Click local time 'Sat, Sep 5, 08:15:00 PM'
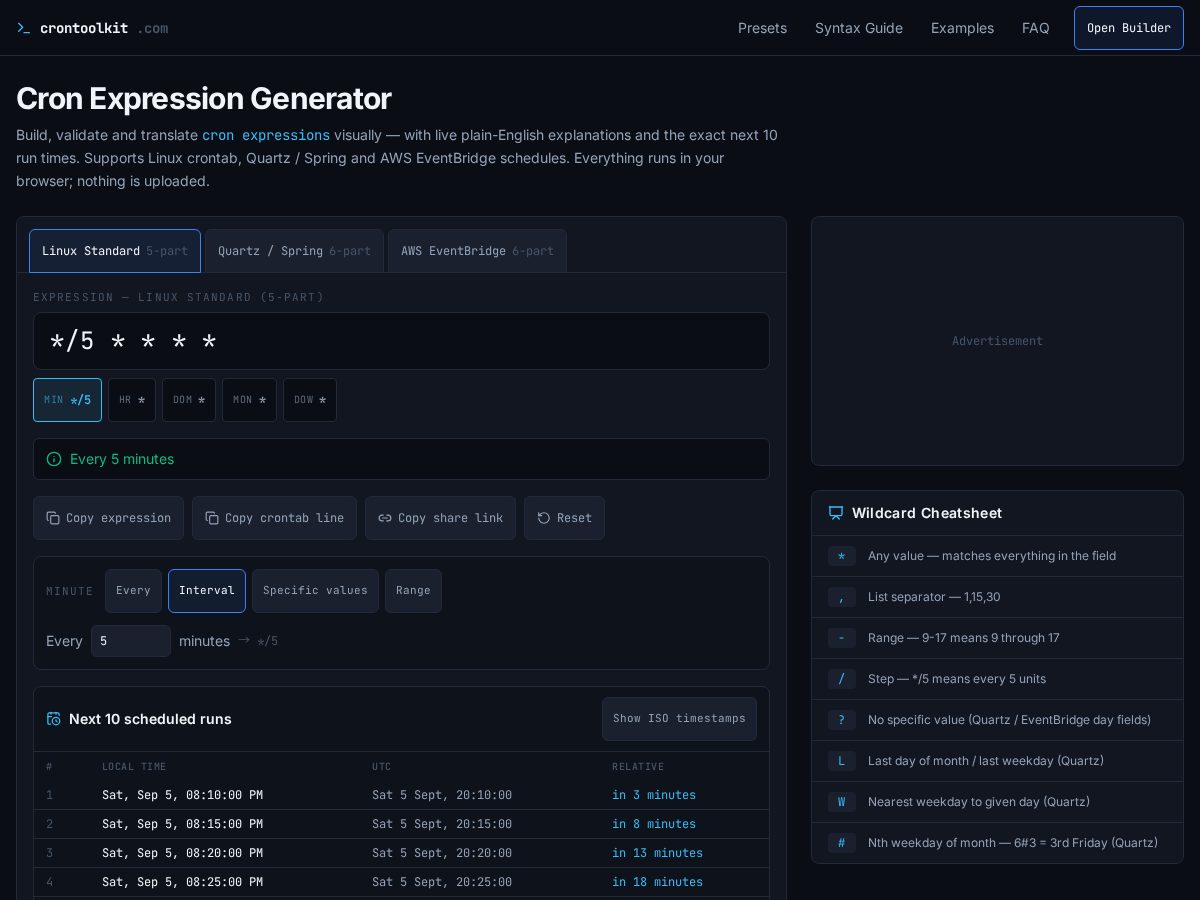1200x900 pixels. [x=182, y=824]
